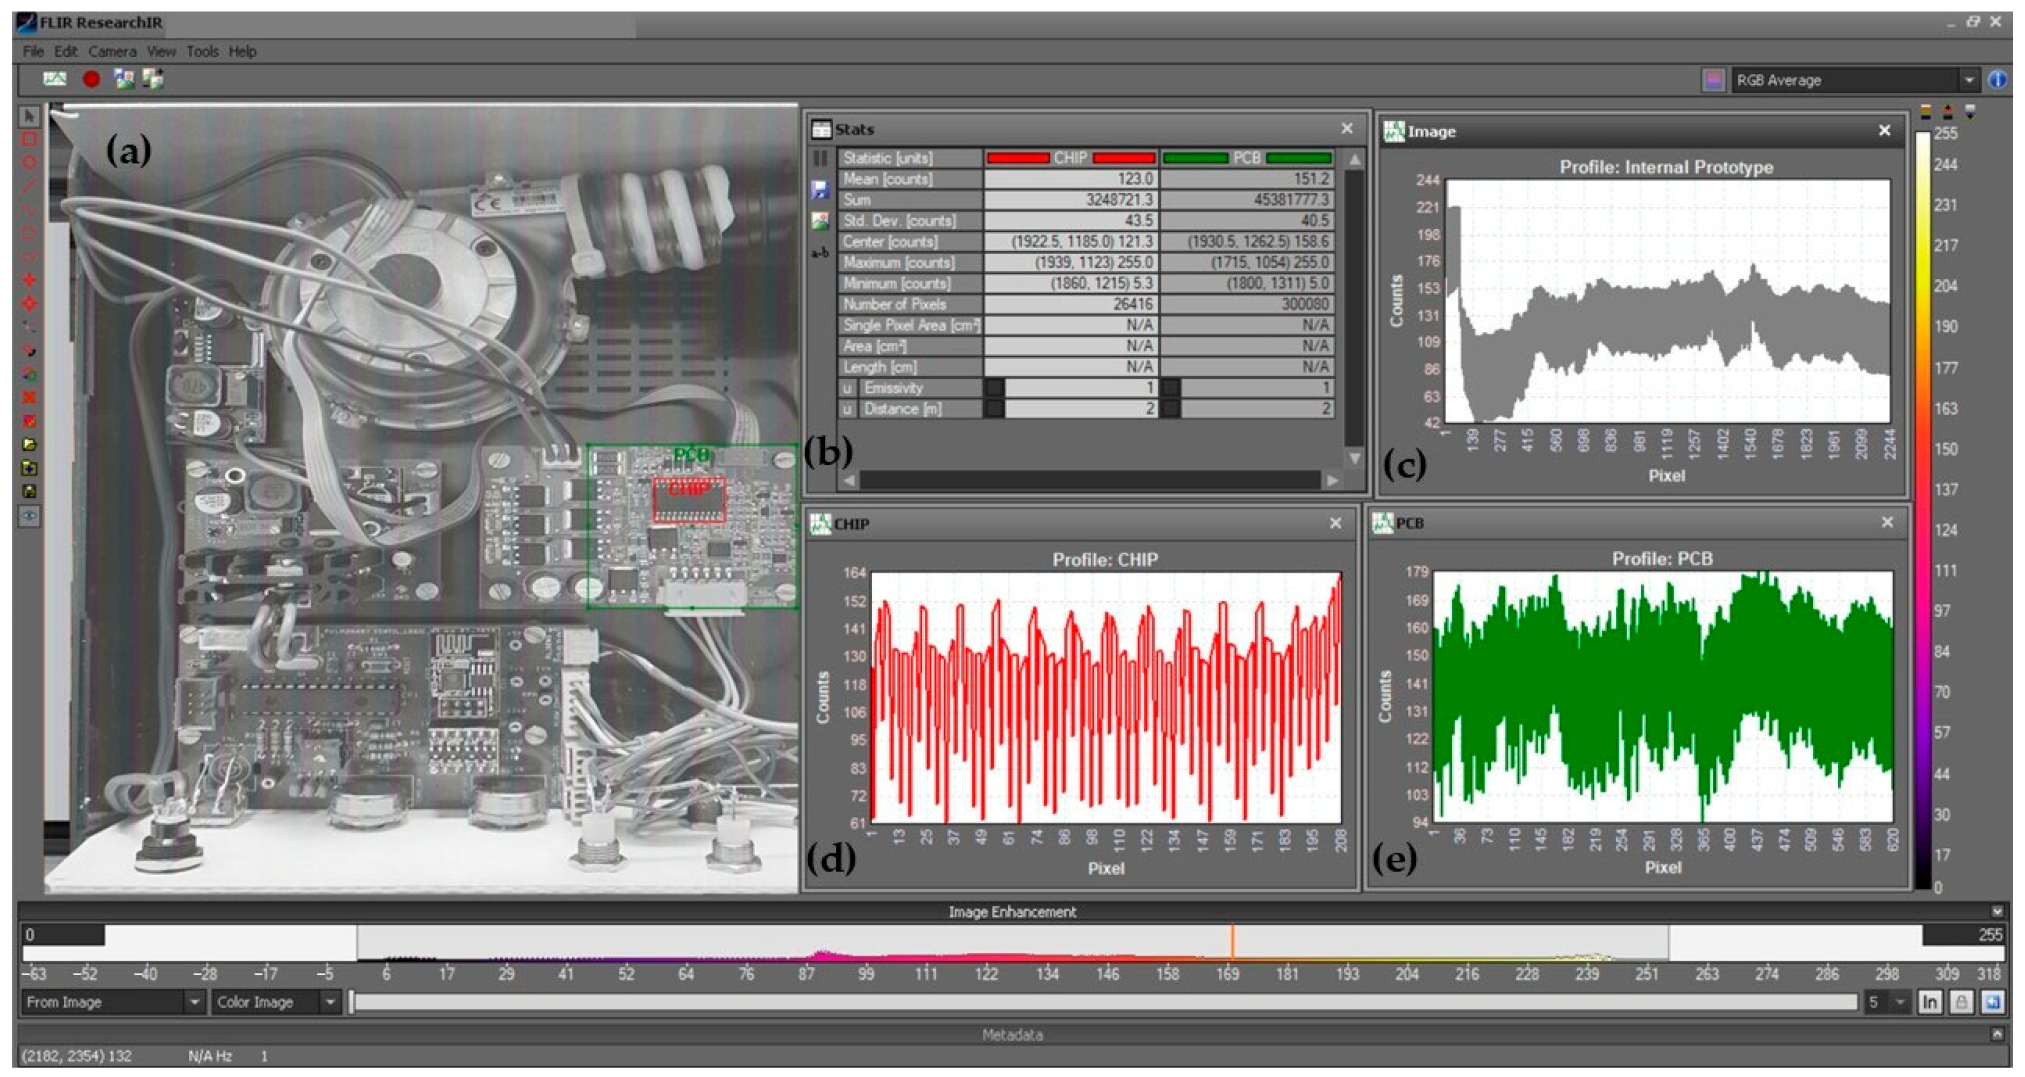Open the RGB Average dropdown

(x=1967, y=80)
